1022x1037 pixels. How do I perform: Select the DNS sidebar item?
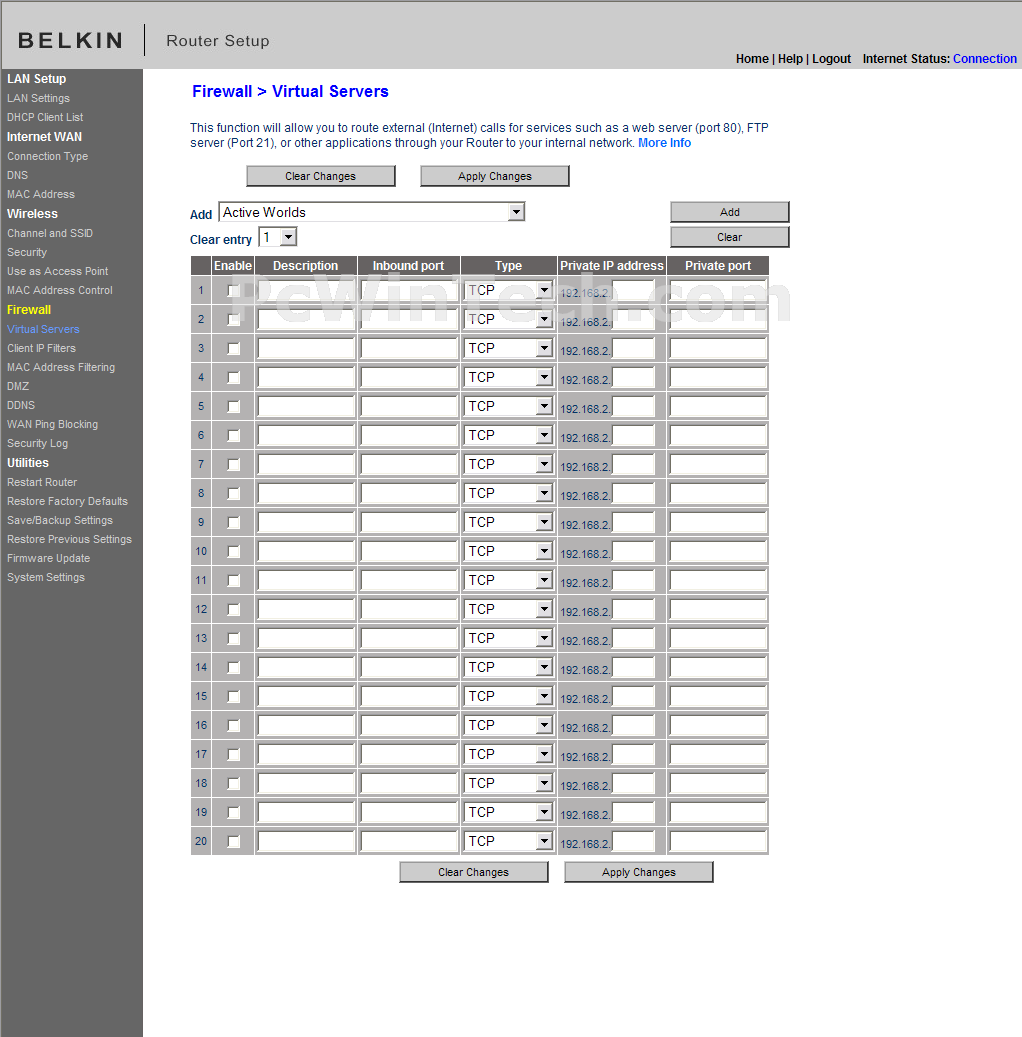pos(17,175)
